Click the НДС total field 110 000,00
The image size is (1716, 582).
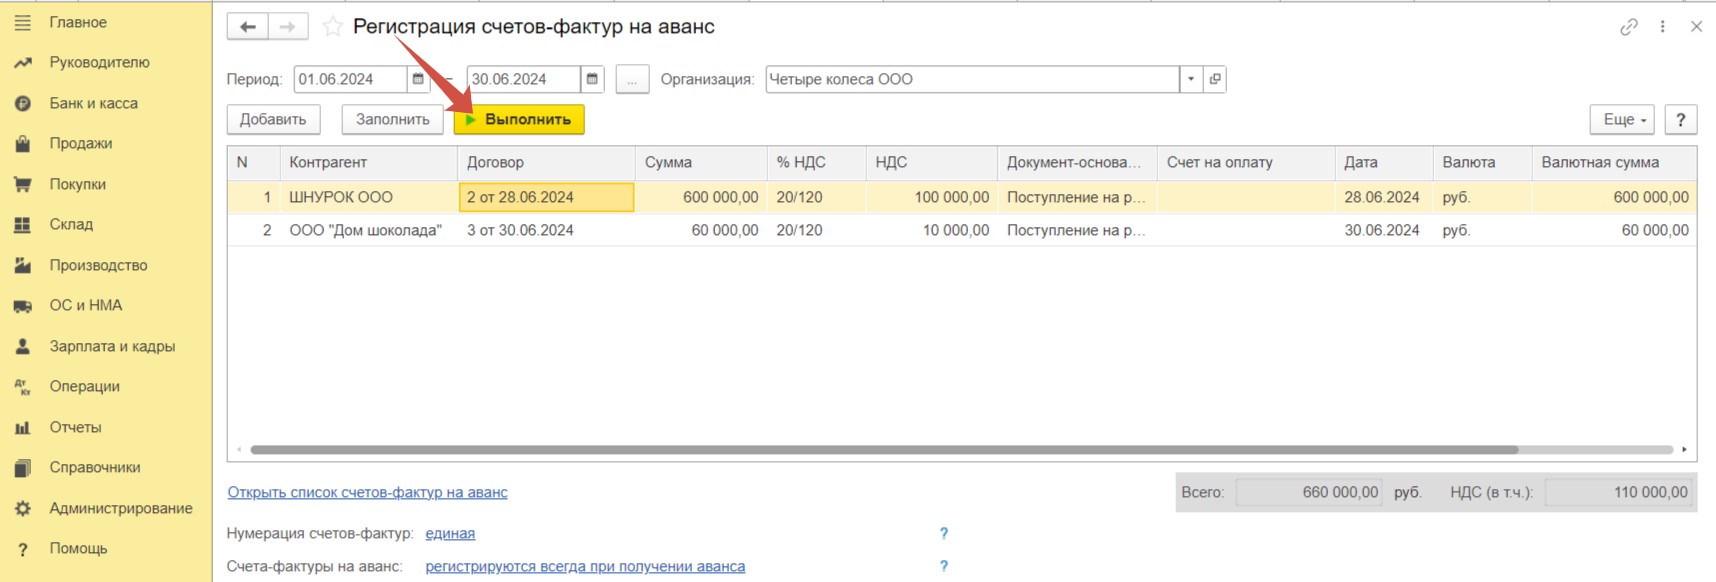(1619, 492)
